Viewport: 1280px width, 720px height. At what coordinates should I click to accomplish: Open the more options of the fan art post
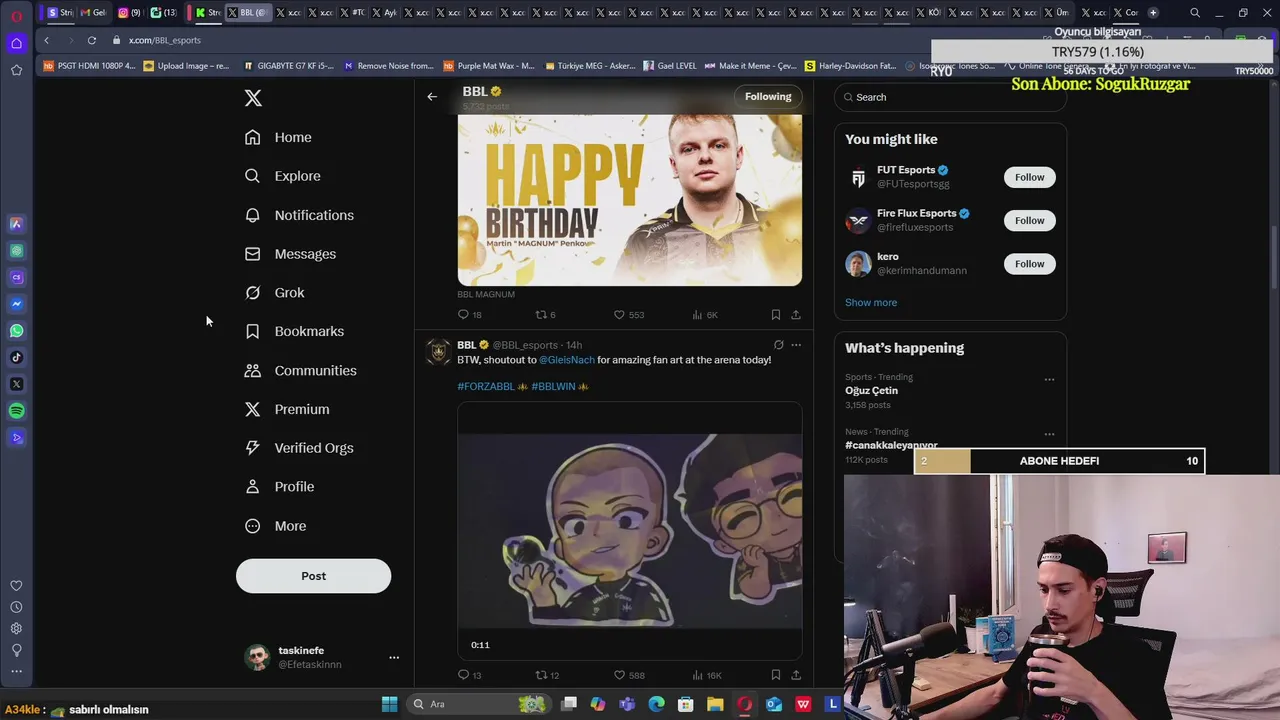[x=796, y=345]
